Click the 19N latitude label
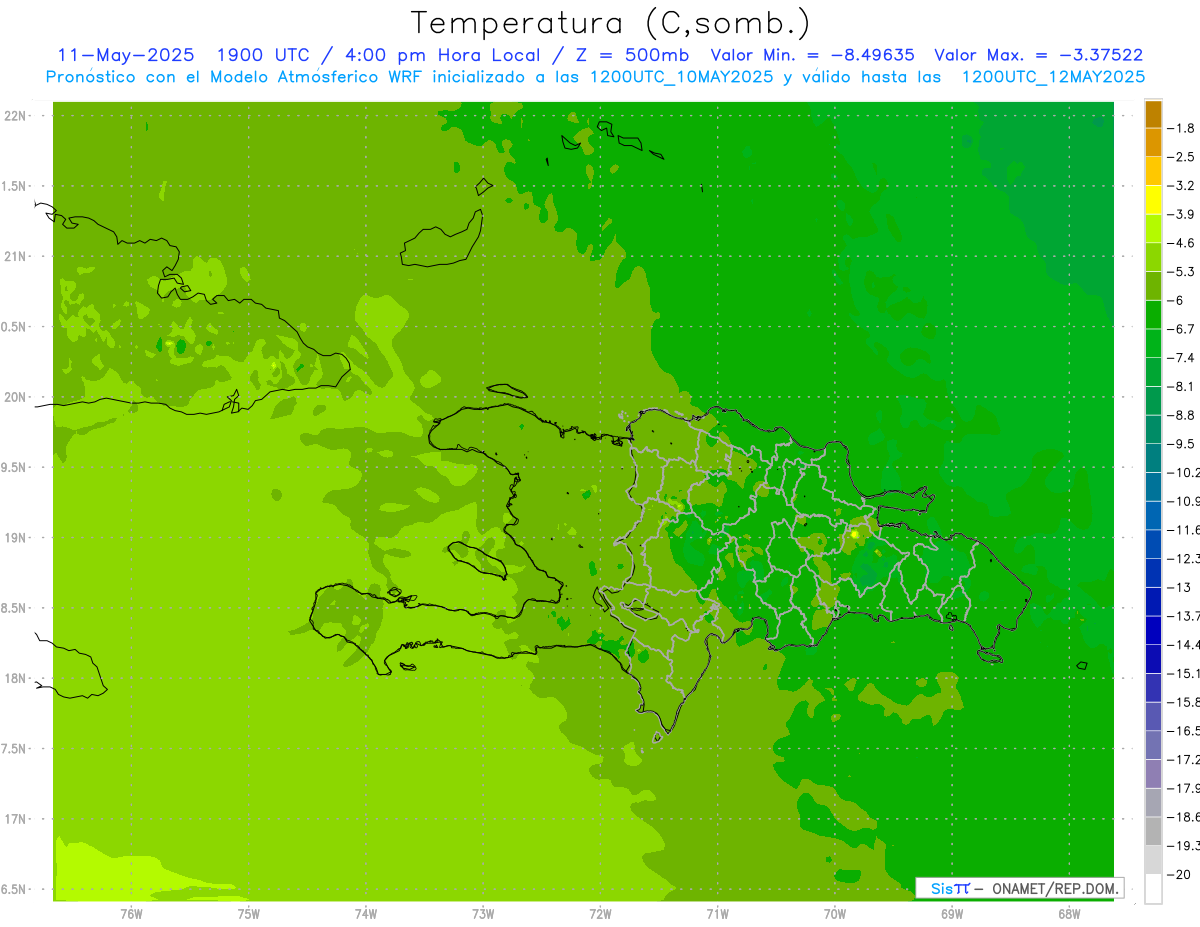 coord(15,538)
